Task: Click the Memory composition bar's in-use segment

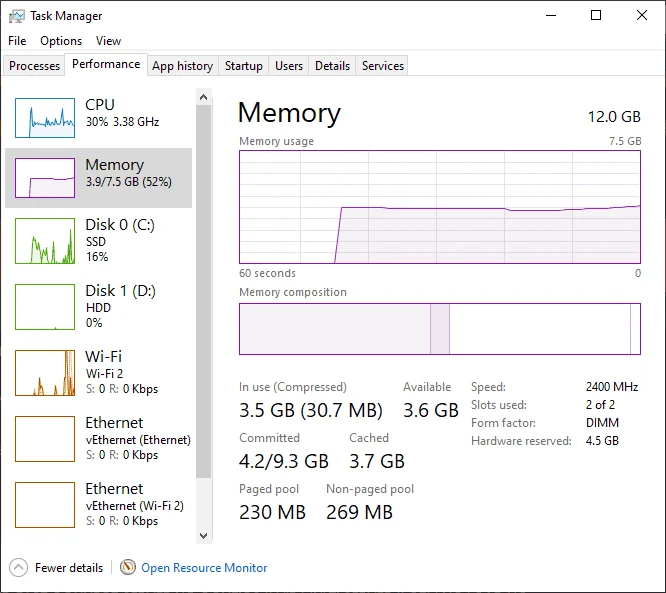Action: 335,329
